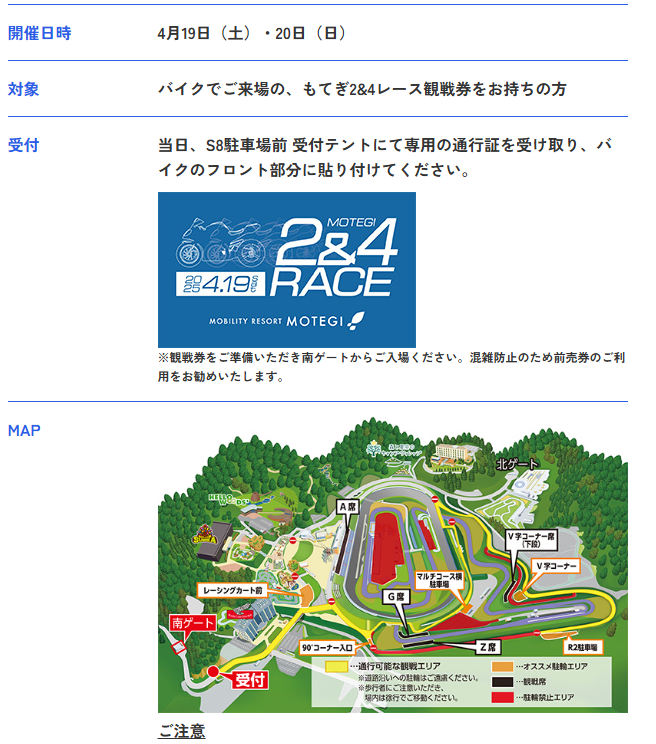Click the yellow legend swatch for 通行可能な観戦エリア

[336, 667]
